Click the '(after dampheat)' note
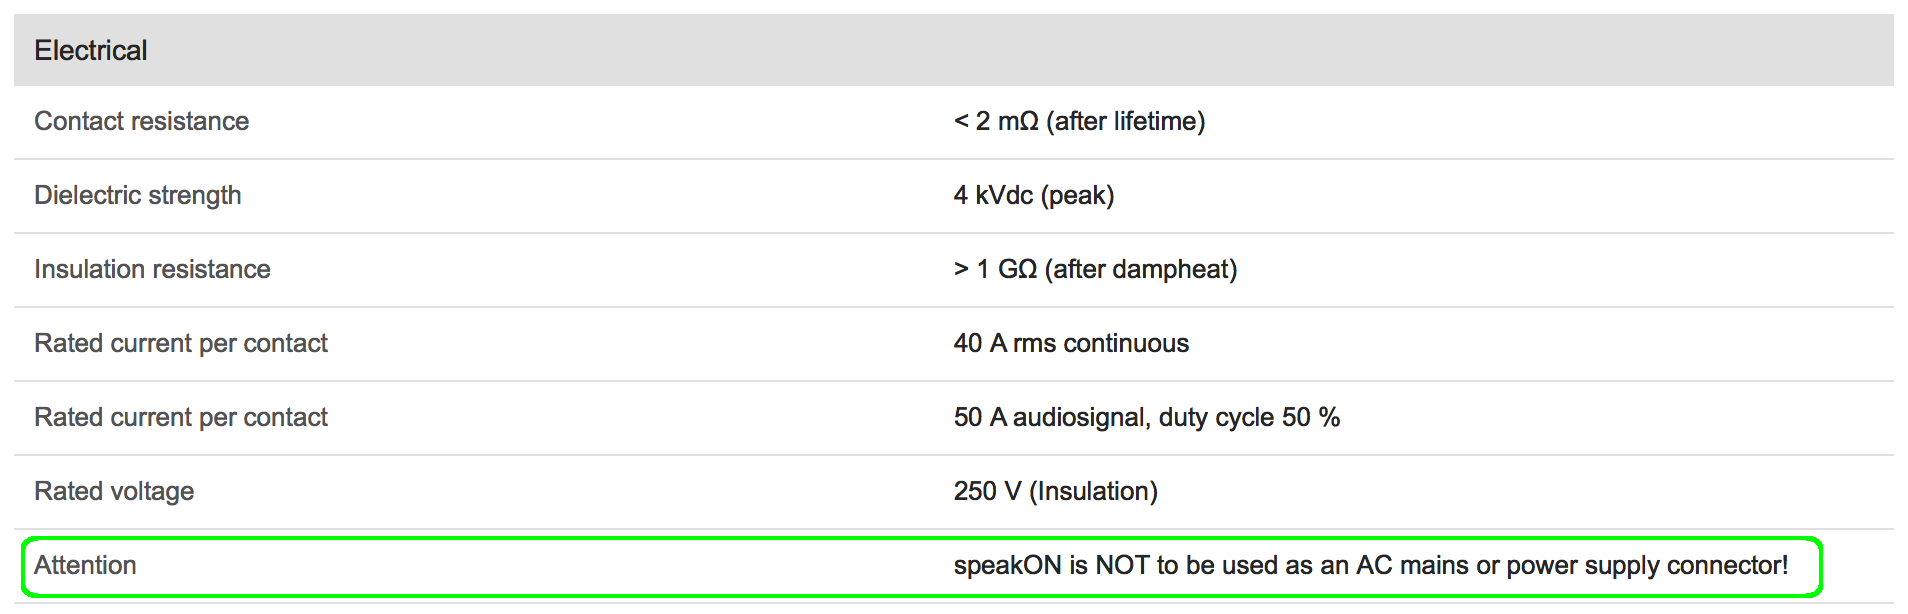The width and height of the screenshot is (1908, 614). click(x=1141, y=269)
